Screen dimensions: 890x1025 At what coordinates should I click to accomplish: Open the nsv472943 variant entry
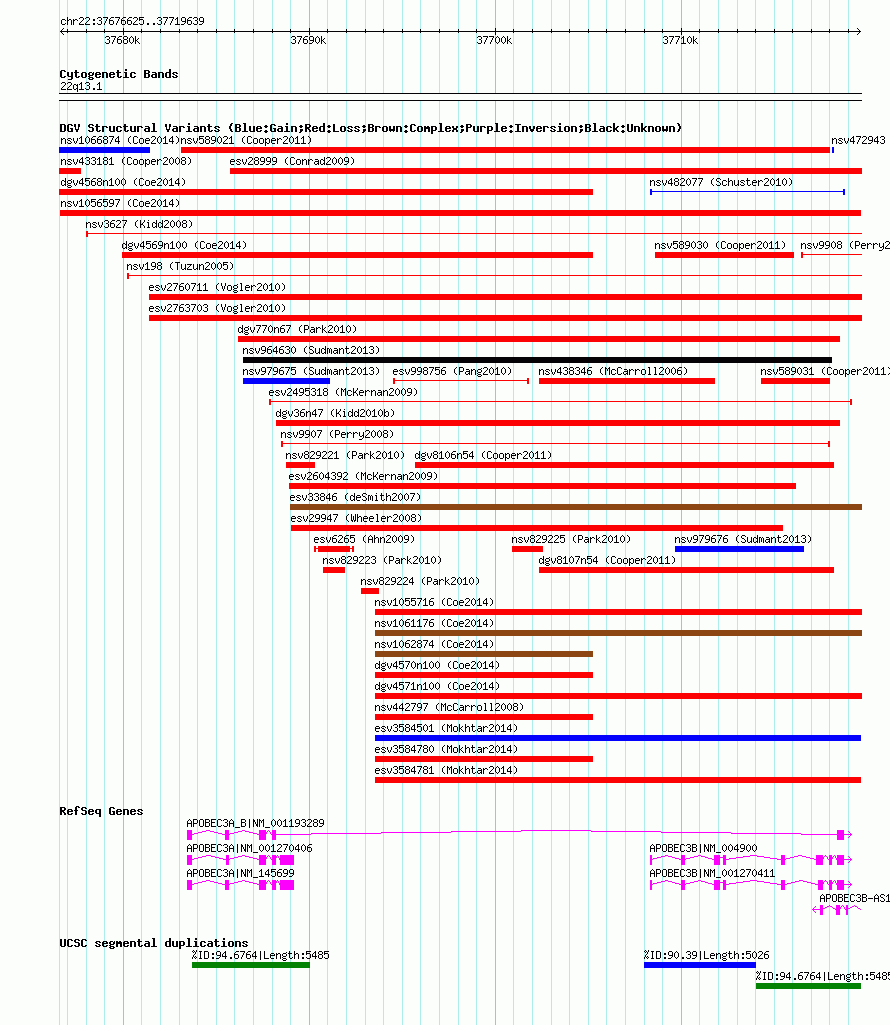pyautogui.click(x=858, y=141)
